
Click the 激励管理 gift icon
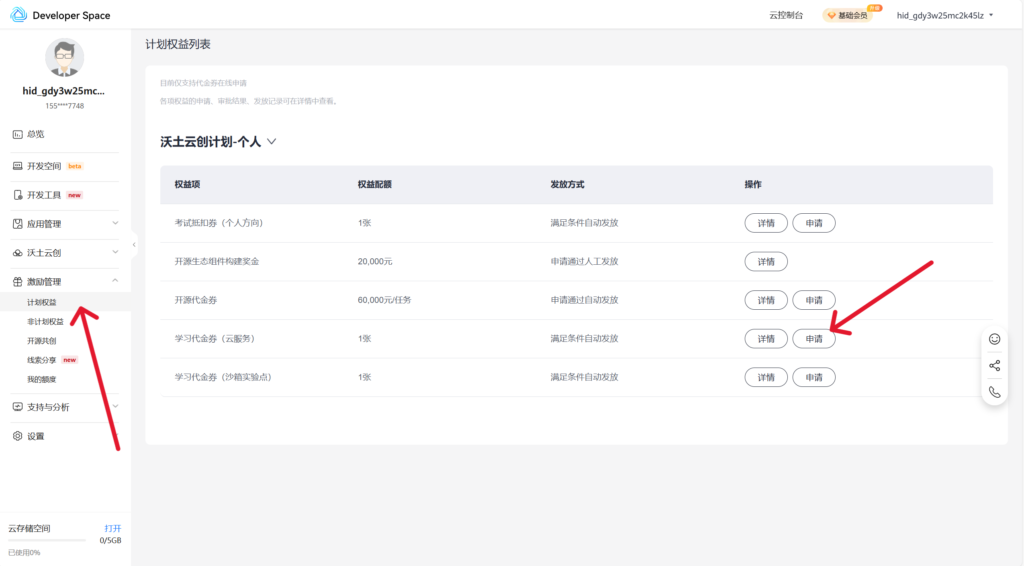(18, 282)
